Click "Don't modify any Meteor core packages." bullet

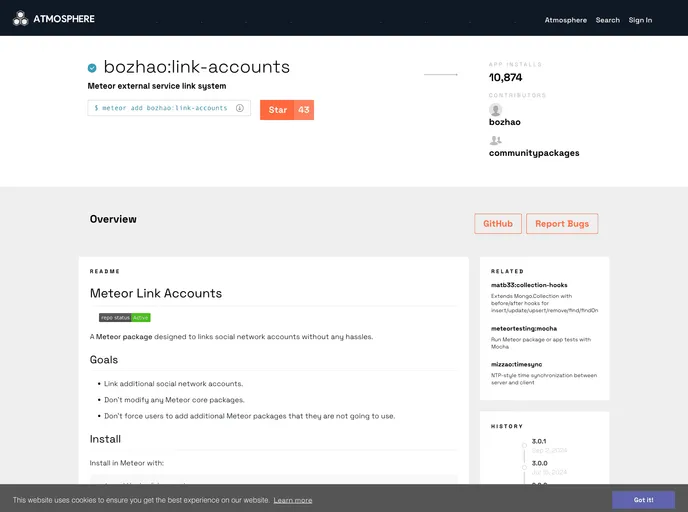(174, 400)
